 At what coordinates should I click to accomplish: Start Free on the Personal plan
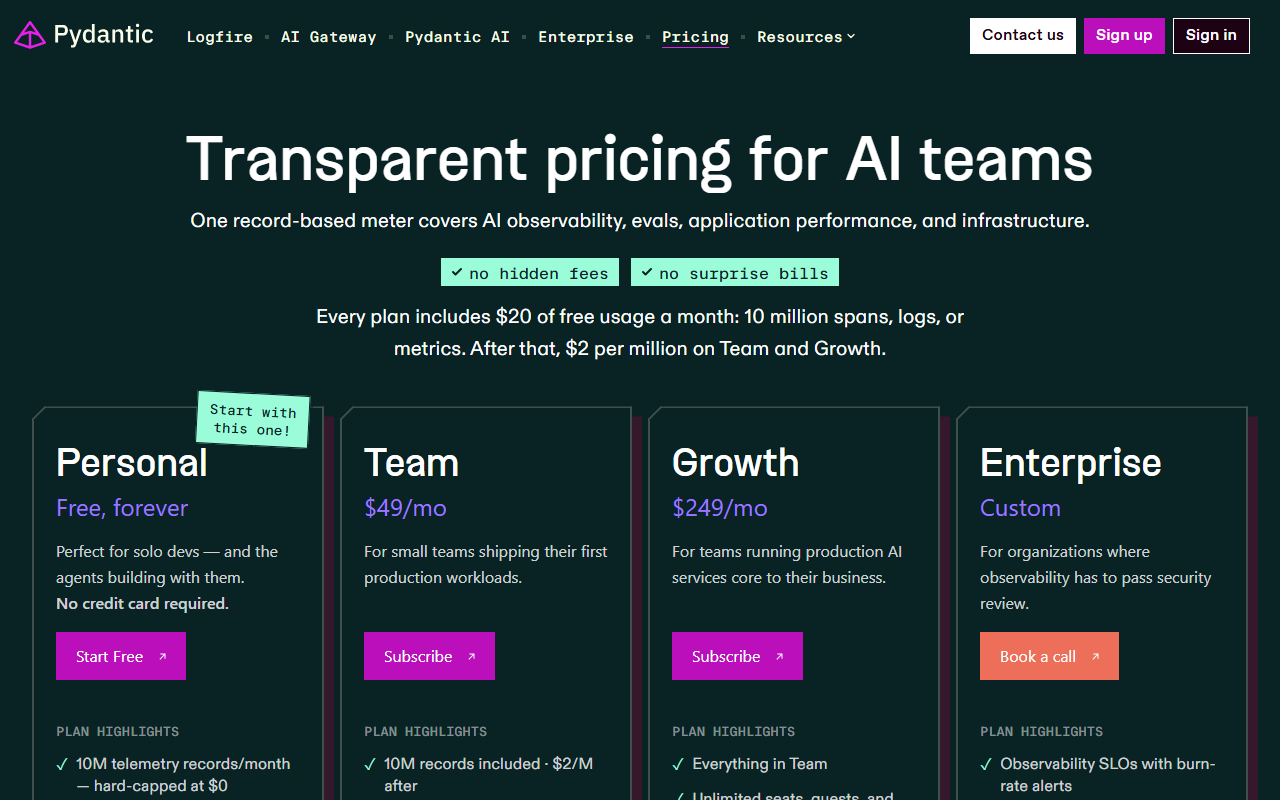tap(121, 656)
